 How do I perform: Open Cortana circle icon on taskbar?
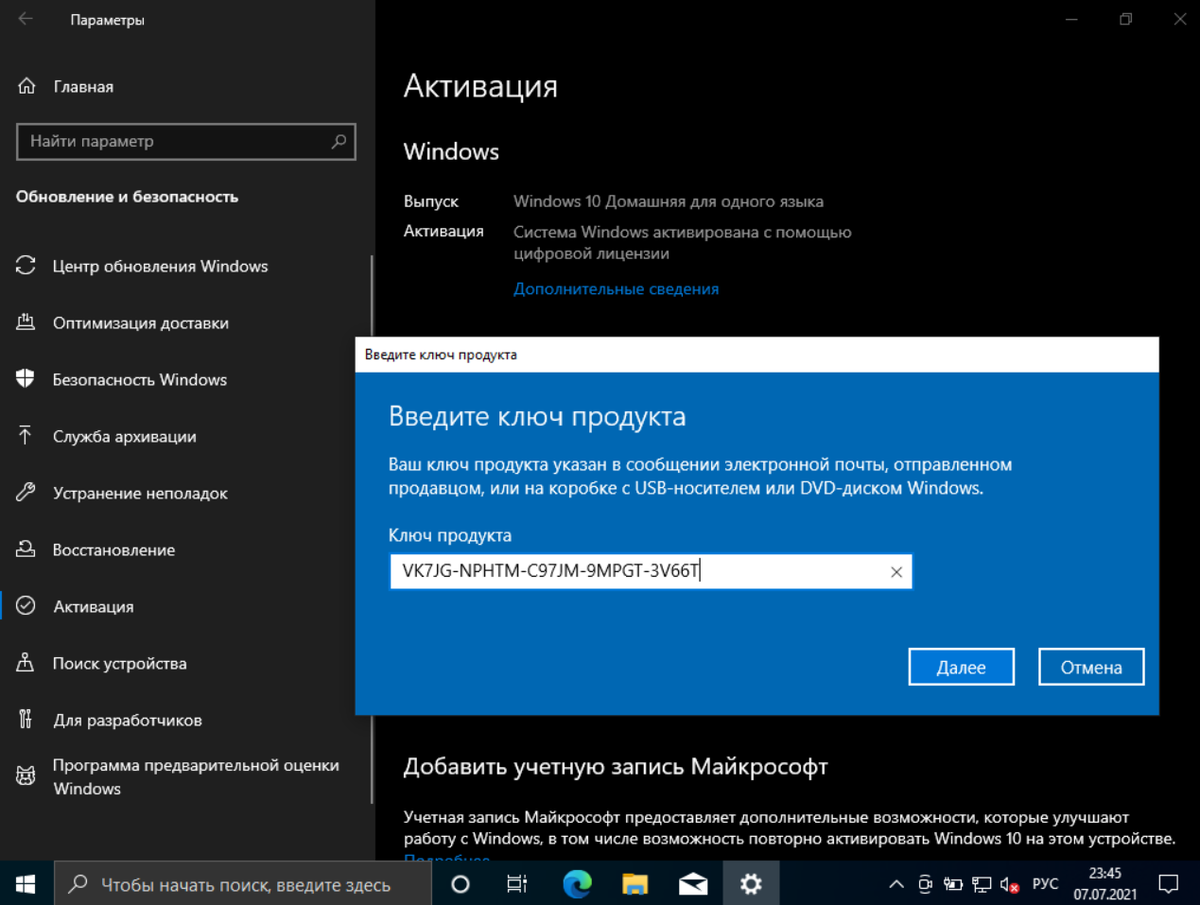461,884
